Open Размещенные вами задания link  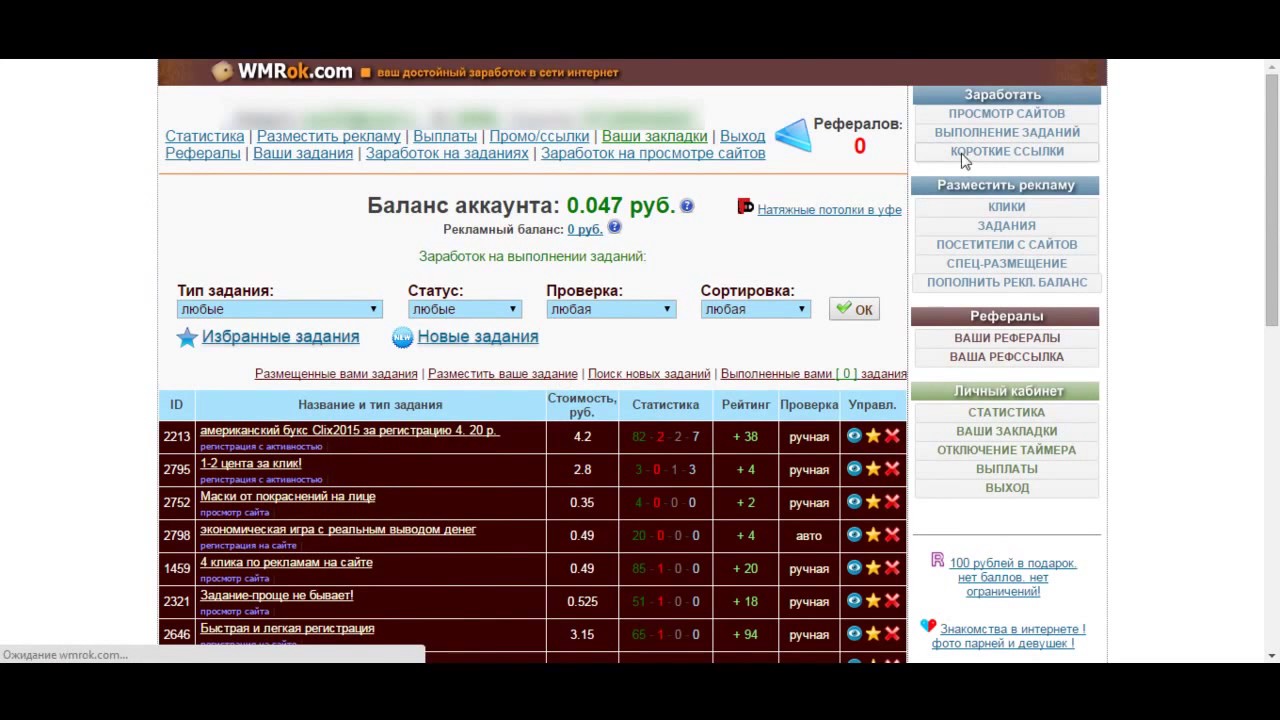pyautogui.click(x=336, y=374)
